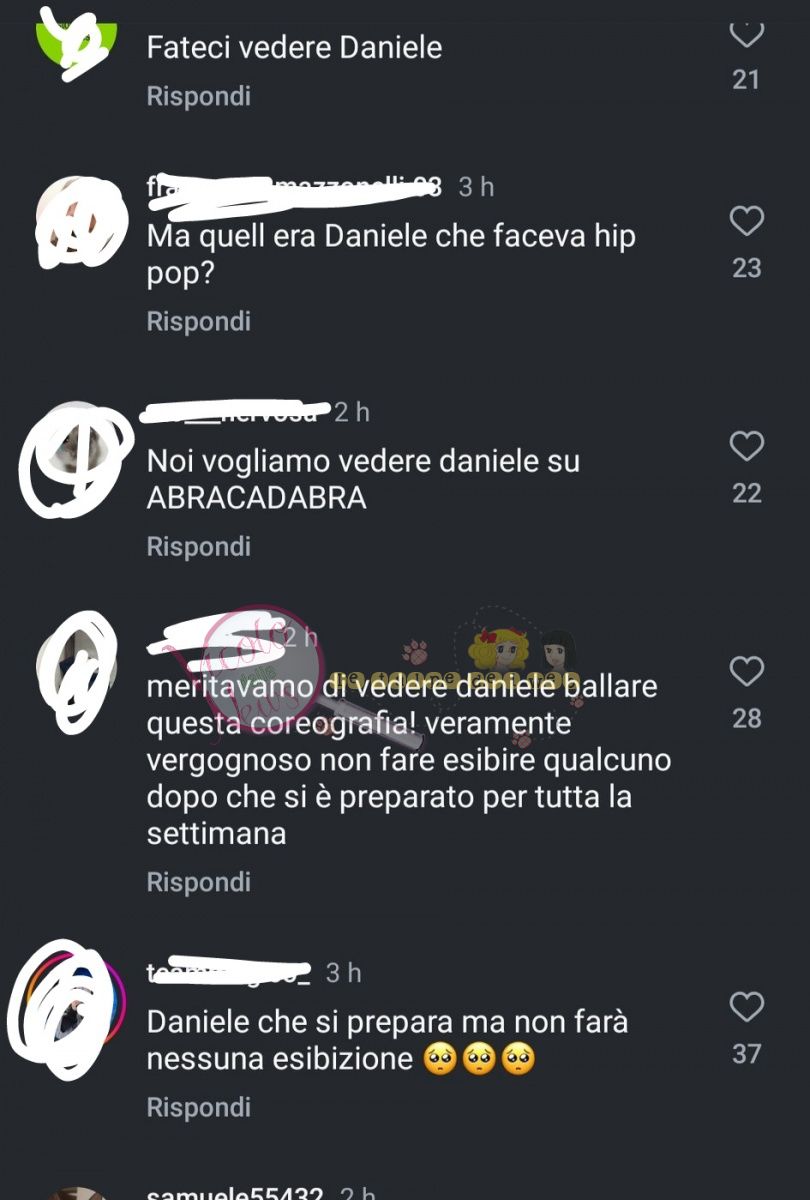Select the like count 37
This screenshot has height=1200, width=810.
746,1053
